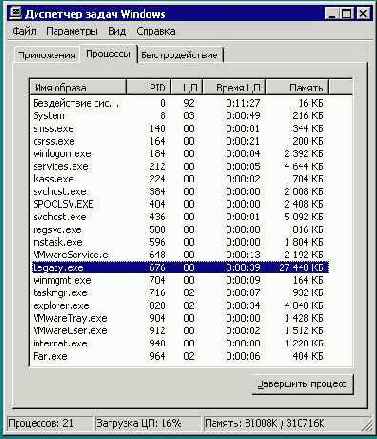Sort by Память column header

coord(297,87)
